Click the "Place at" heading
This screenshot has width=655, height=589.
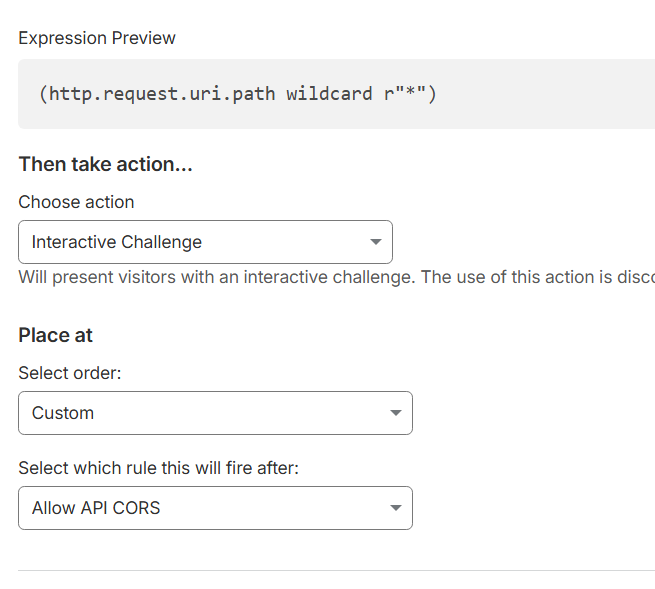(x=55, y=335)
